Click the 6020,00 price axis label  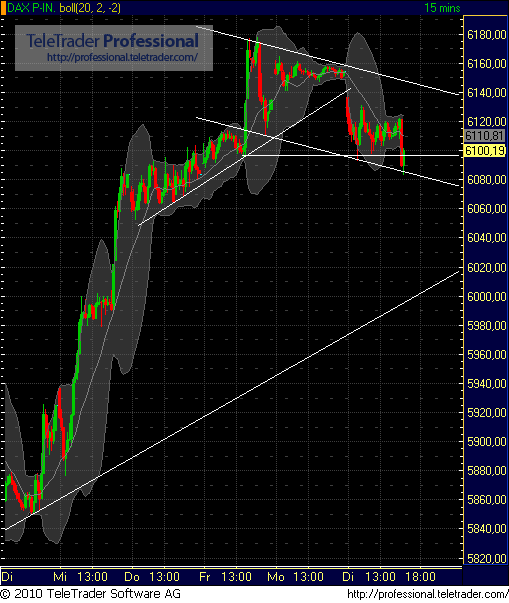point(486,267)
